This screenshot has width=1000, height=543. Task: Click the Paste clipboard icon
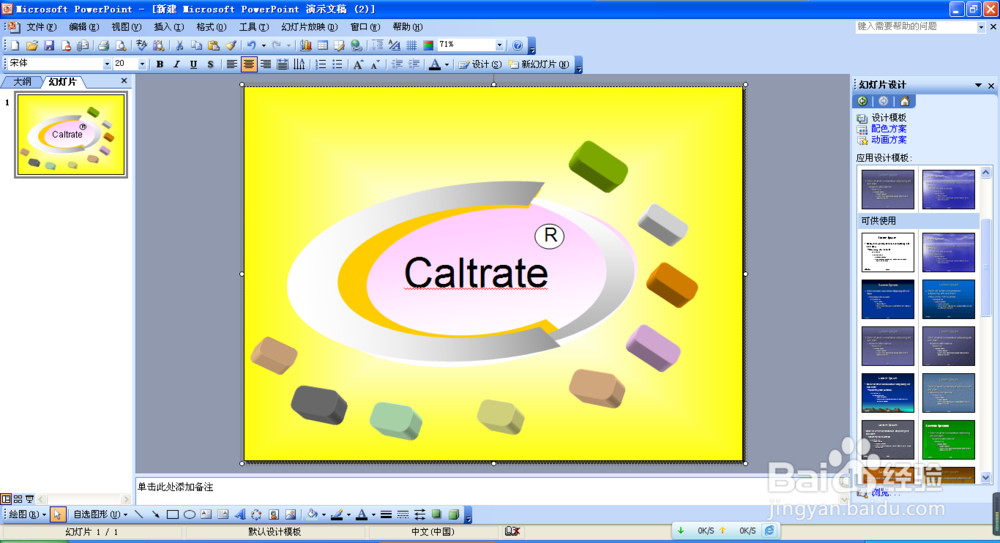point(214,45)
